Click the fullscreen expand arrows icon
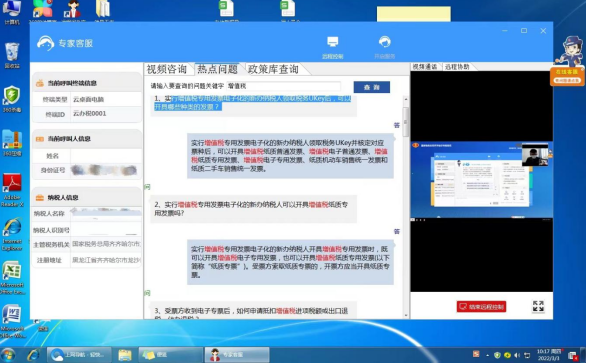This screenshot has width=592, height=364. pyautogui.click(x=538, y=306)
